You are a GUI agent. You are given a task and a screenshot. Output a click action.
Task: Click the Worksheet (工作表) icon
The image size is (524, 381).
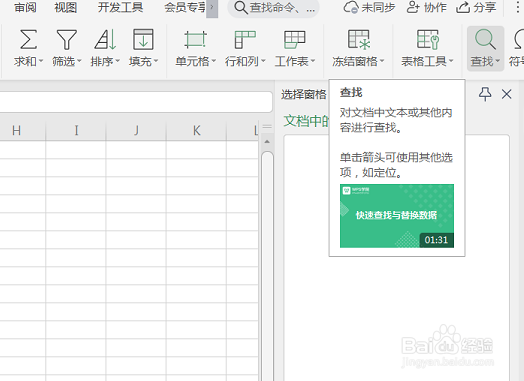tap(294, 39)
